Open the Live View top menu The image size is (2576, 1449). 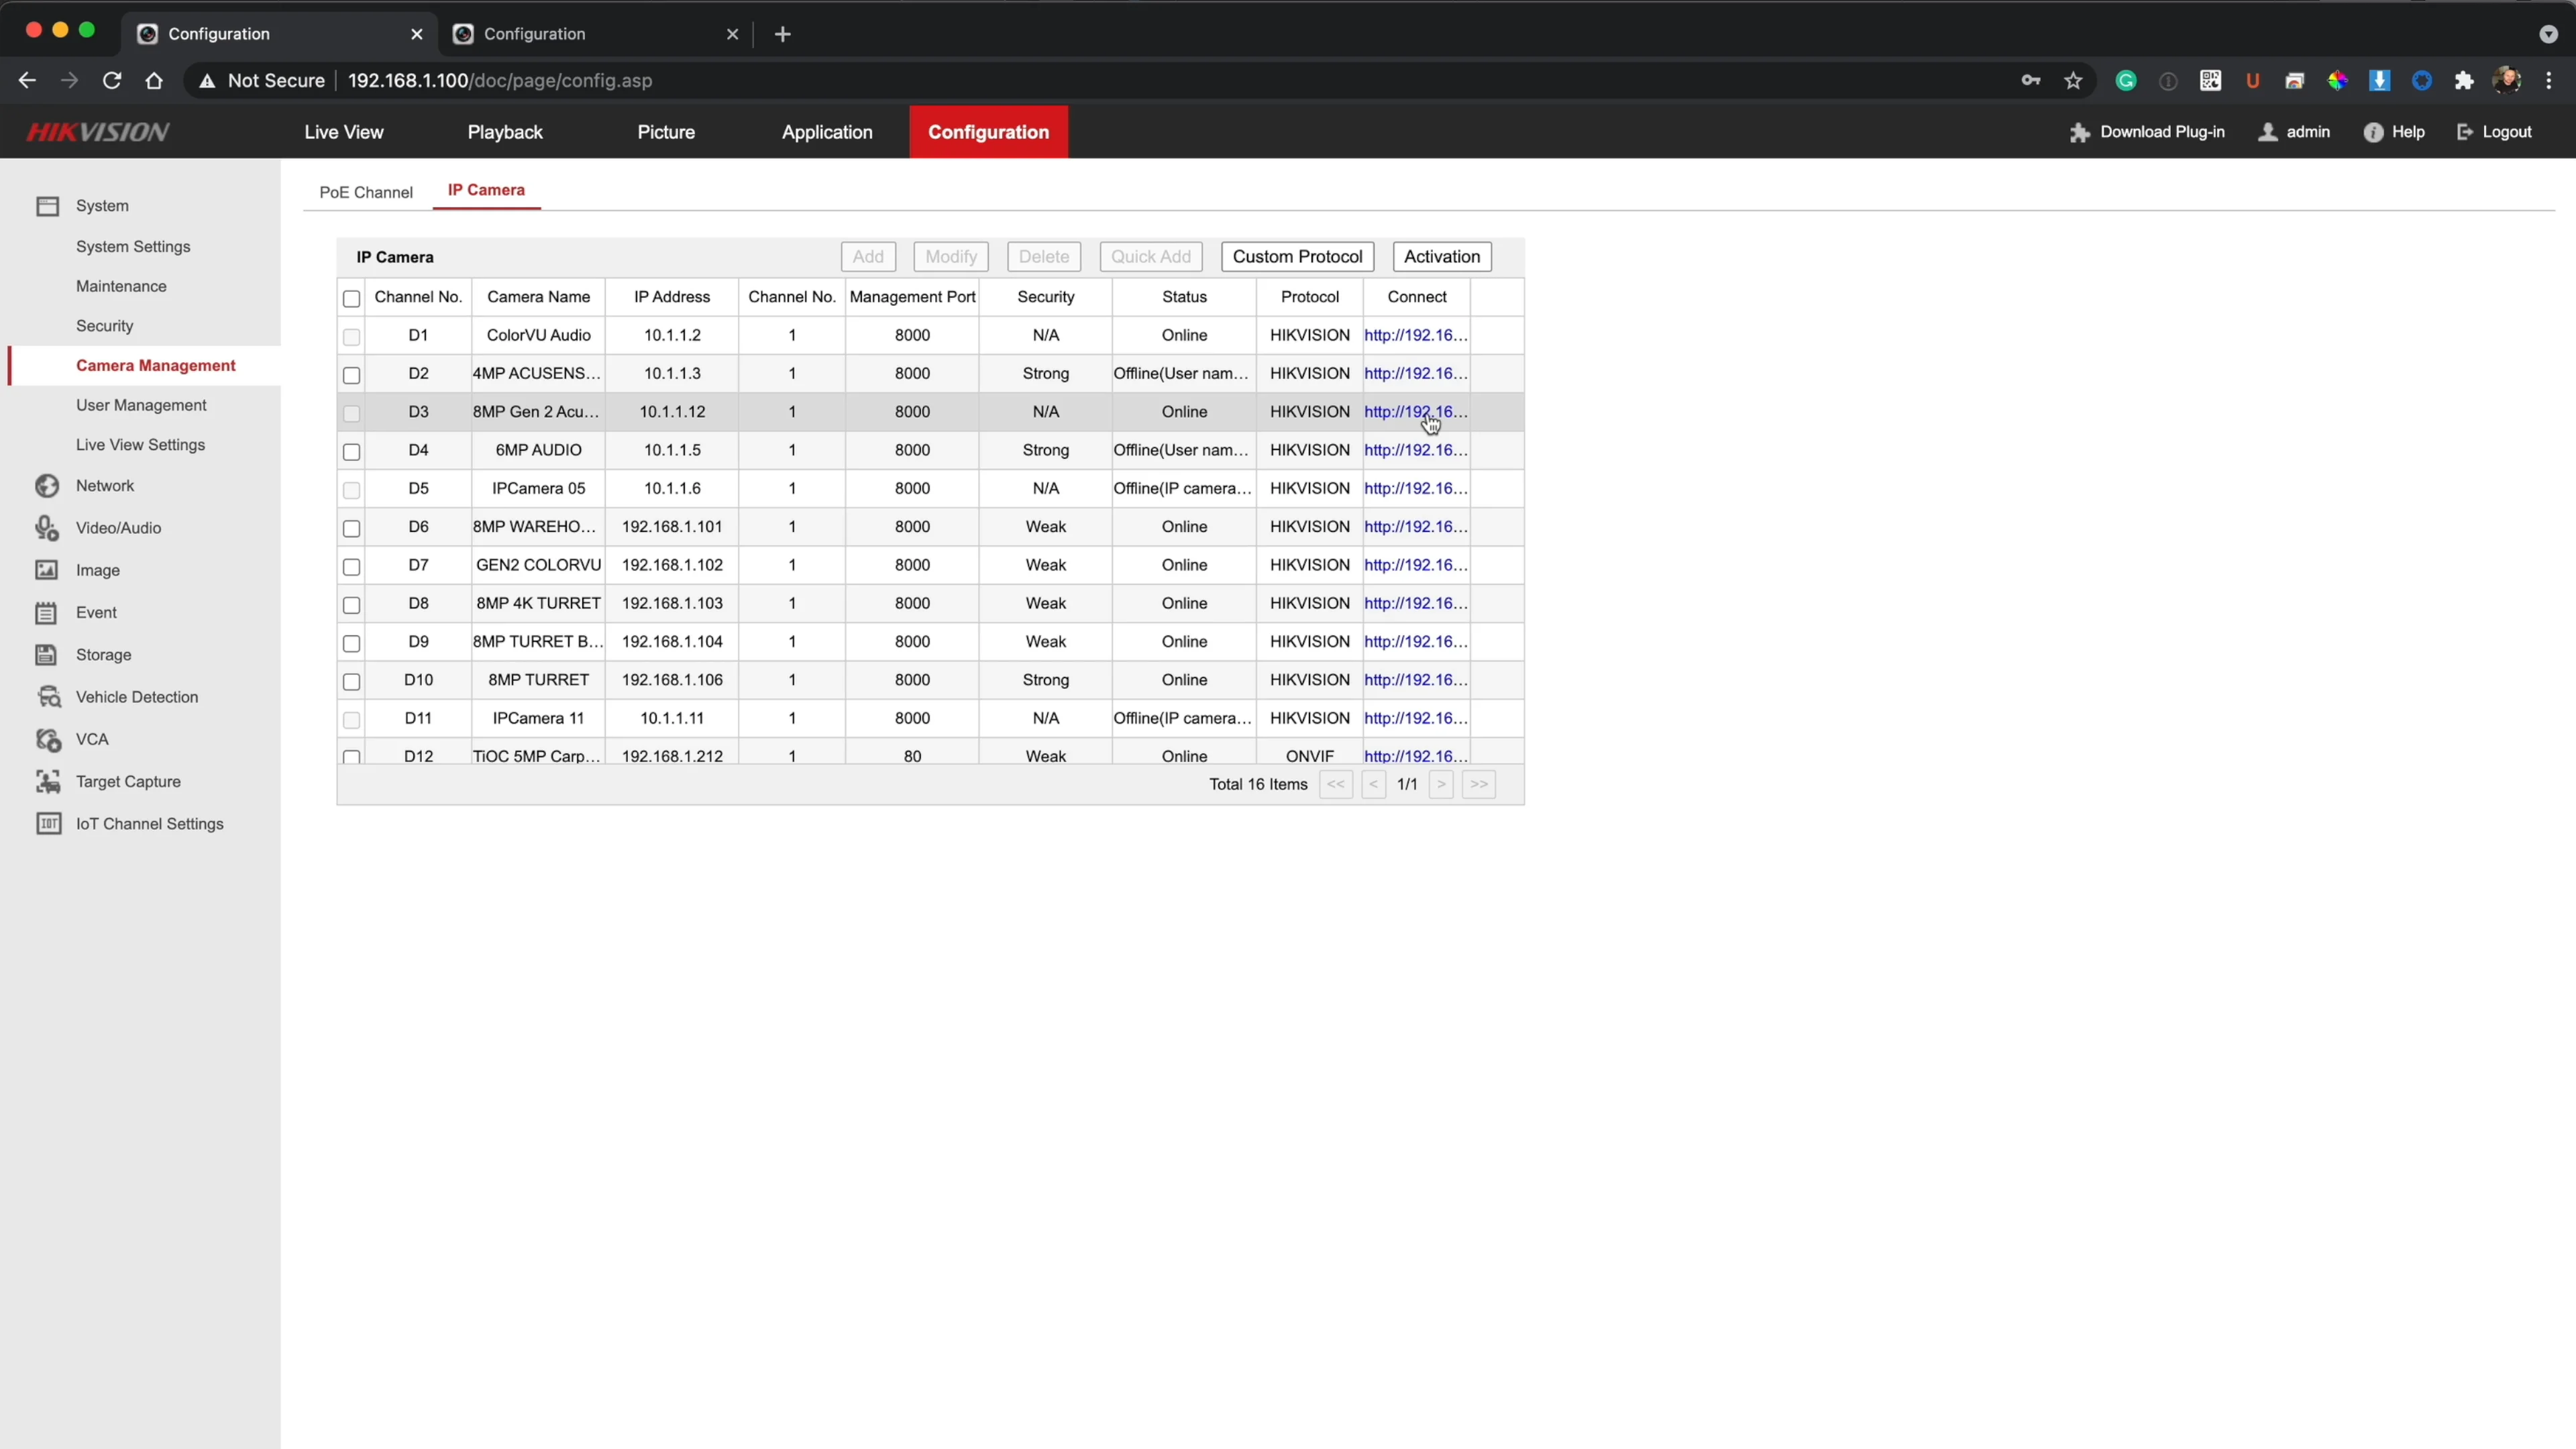[344, 132]
